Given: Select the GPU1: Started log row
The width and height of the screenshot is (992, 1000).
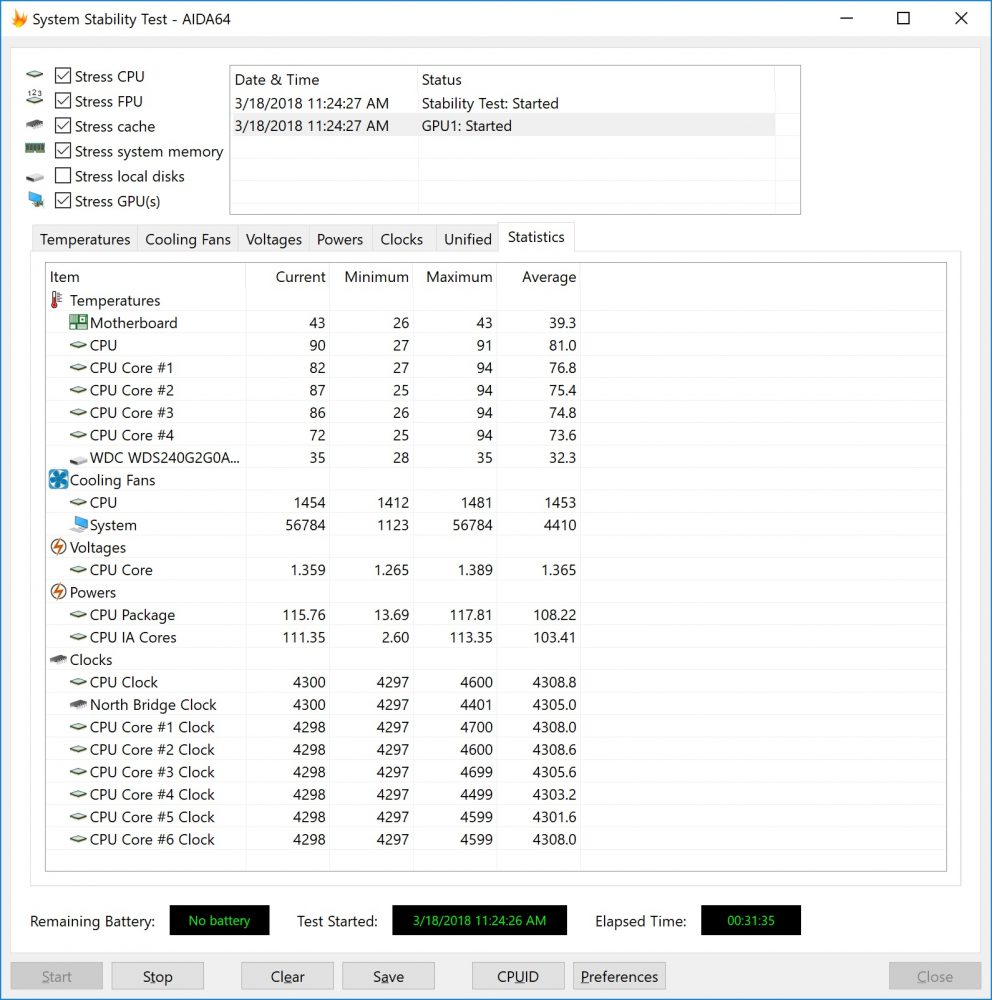Looking at the screenshot, I should [x=503, y=126].
